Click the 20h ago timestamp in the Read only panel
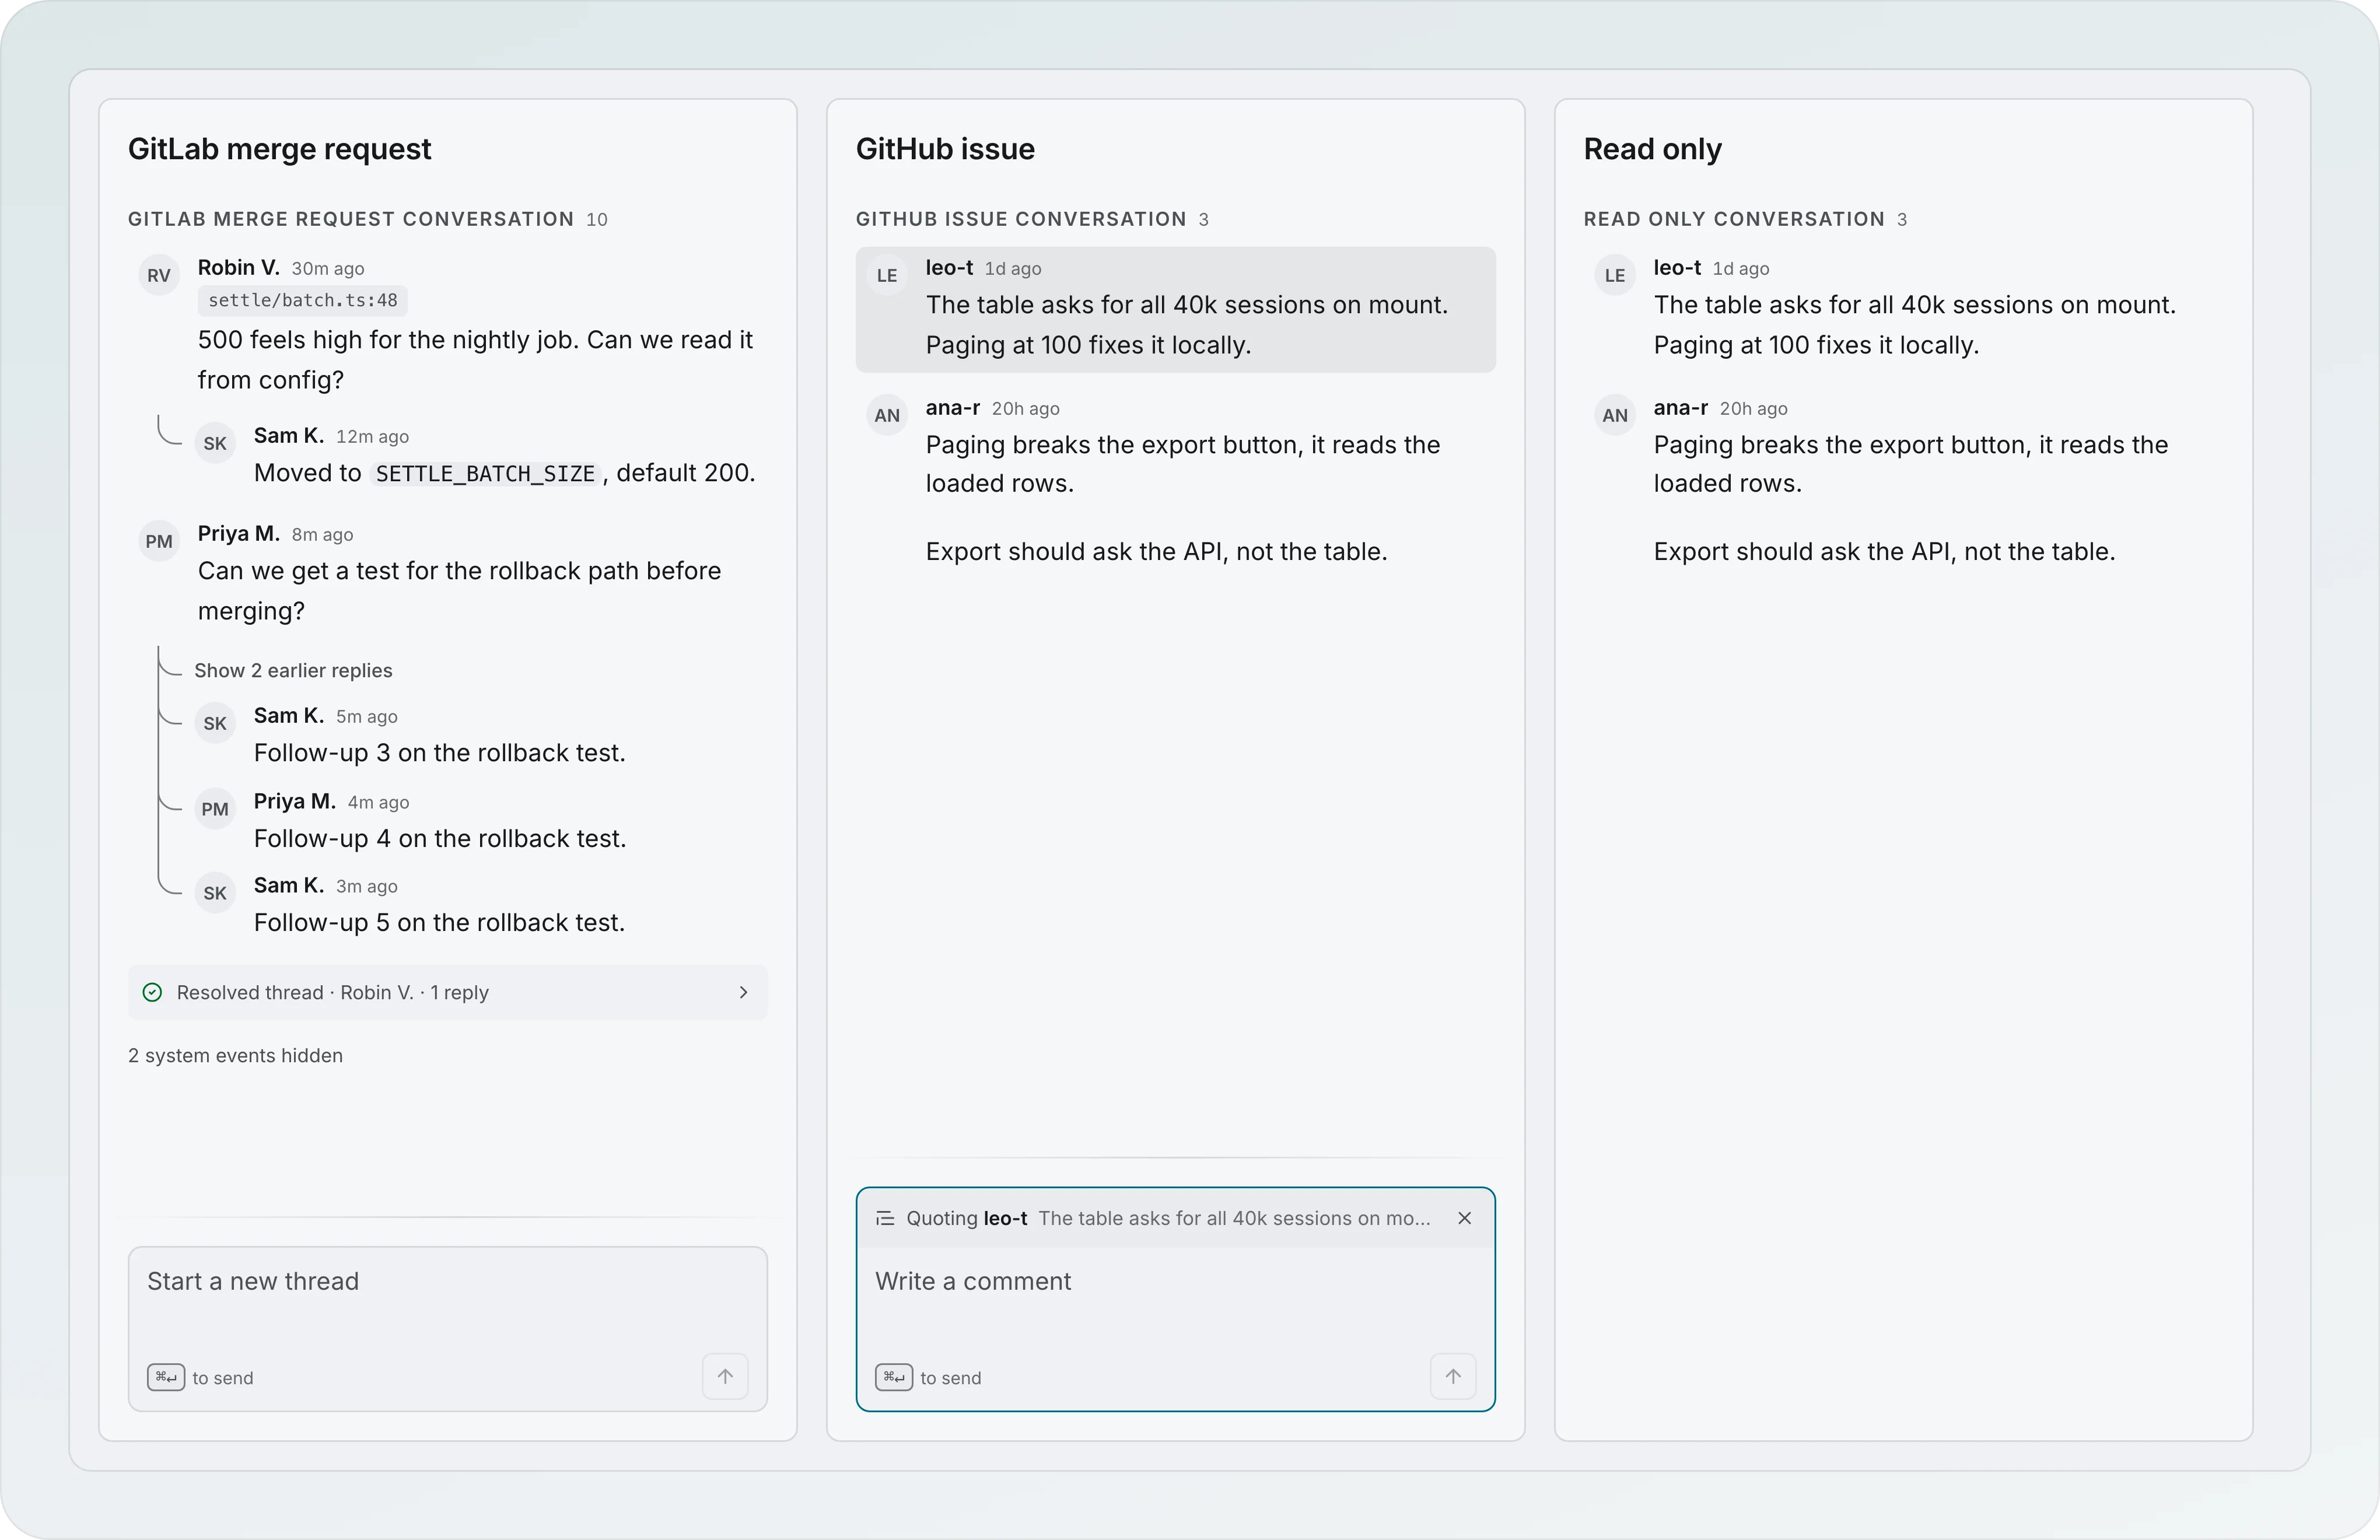The height and width of the screenshot is (1540, 2380). tap(1754, 409)
